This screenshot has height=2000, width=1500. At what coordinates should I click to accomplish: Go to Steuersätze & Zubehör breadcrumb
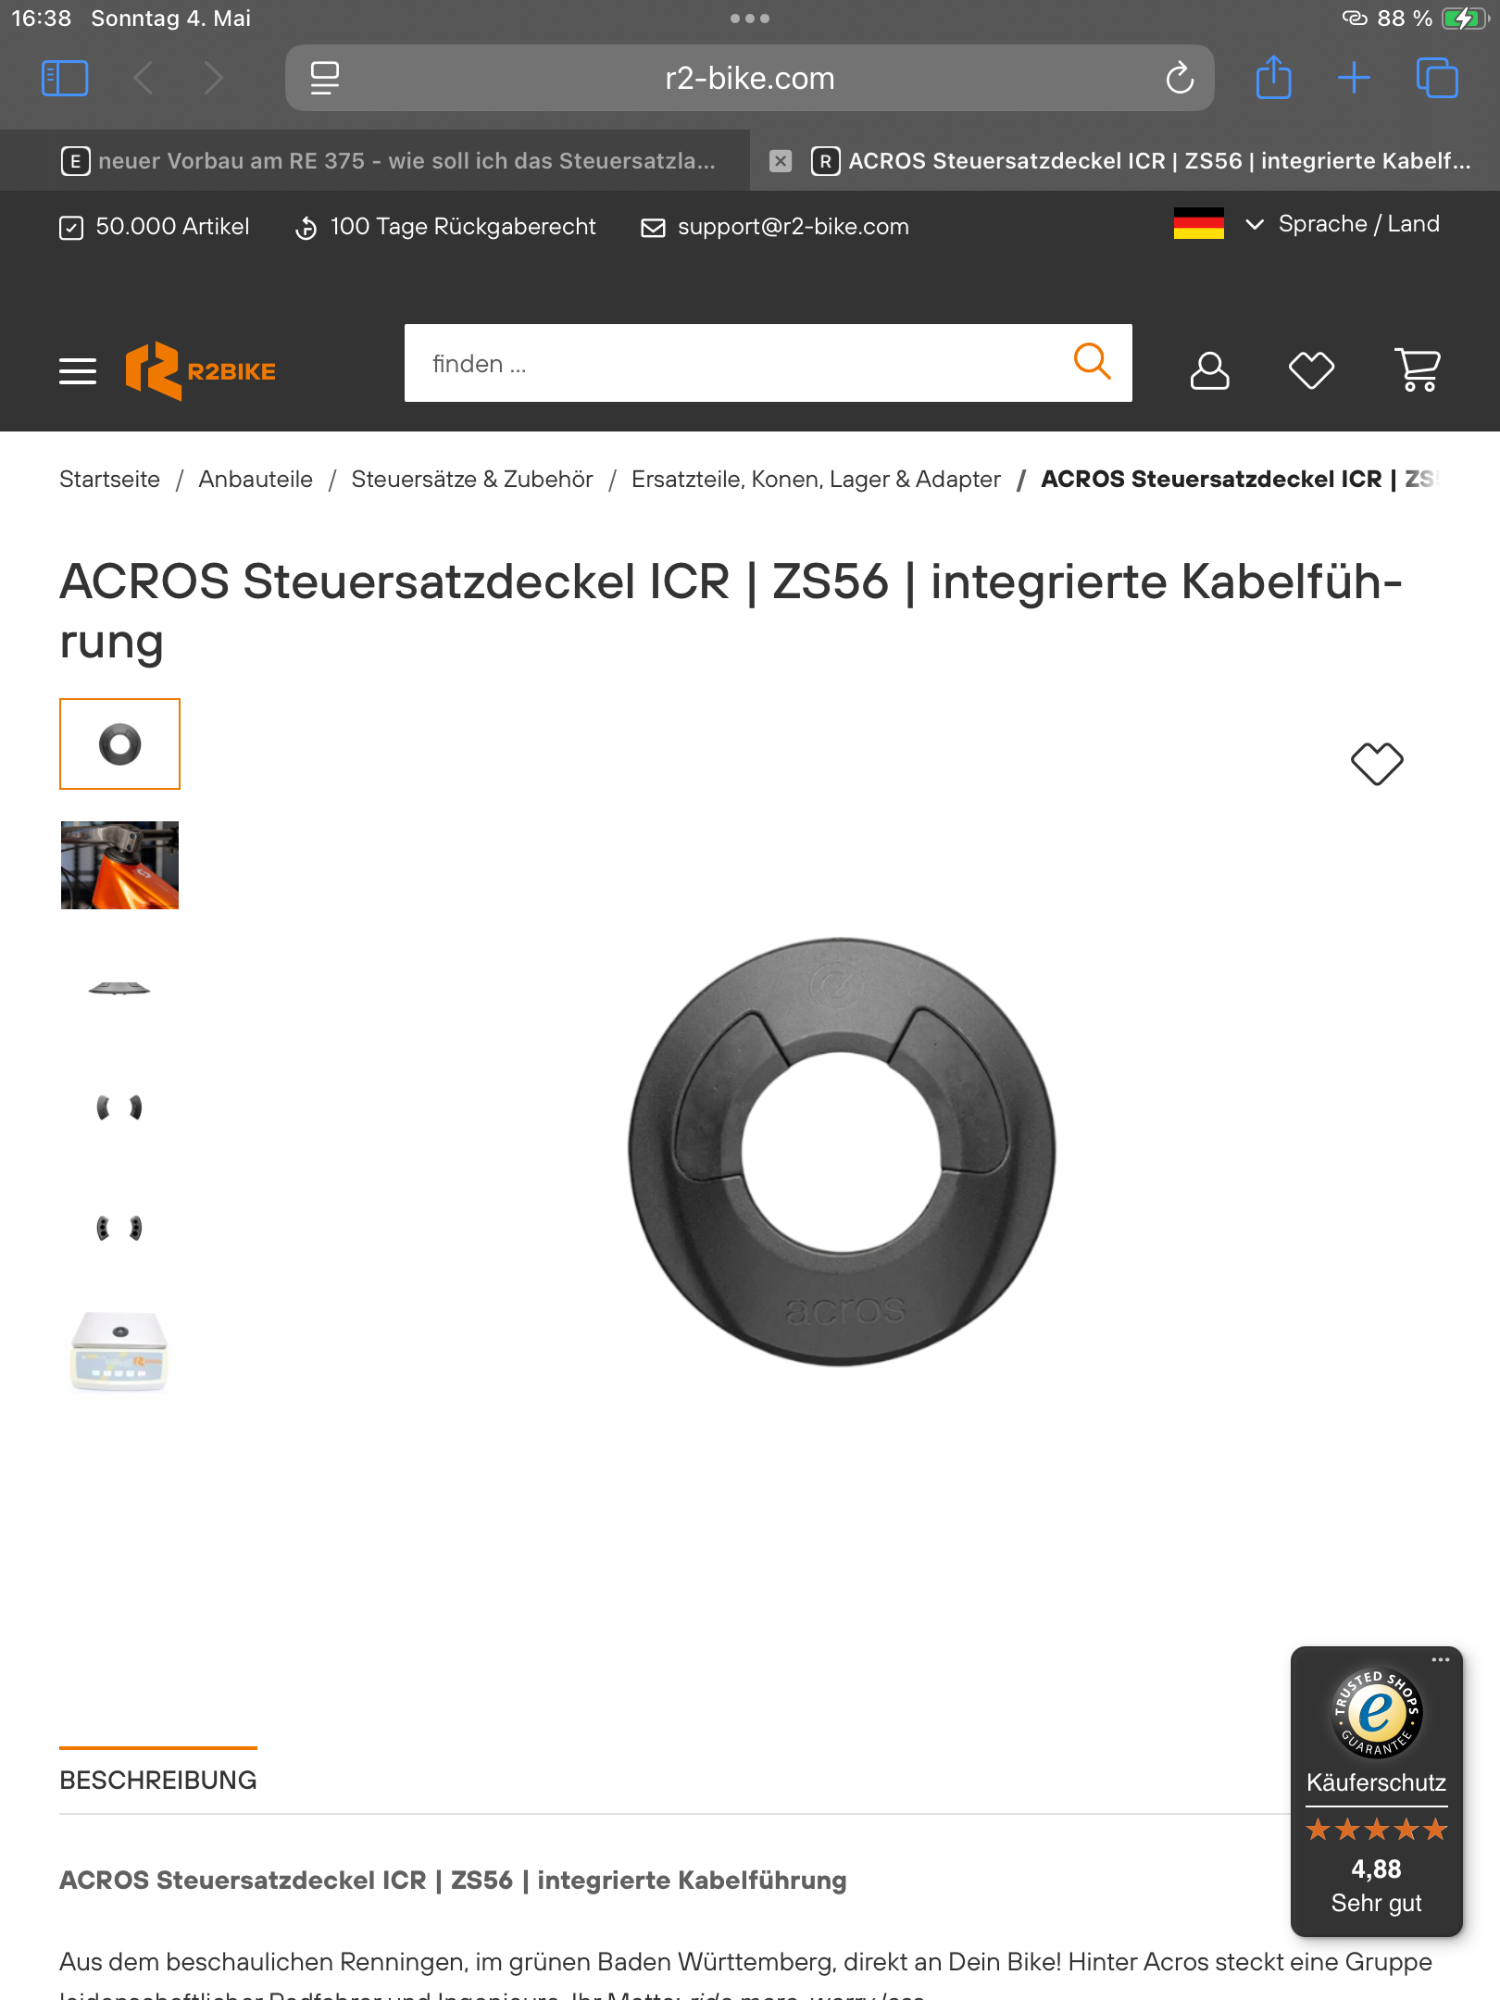click(472, 480)
